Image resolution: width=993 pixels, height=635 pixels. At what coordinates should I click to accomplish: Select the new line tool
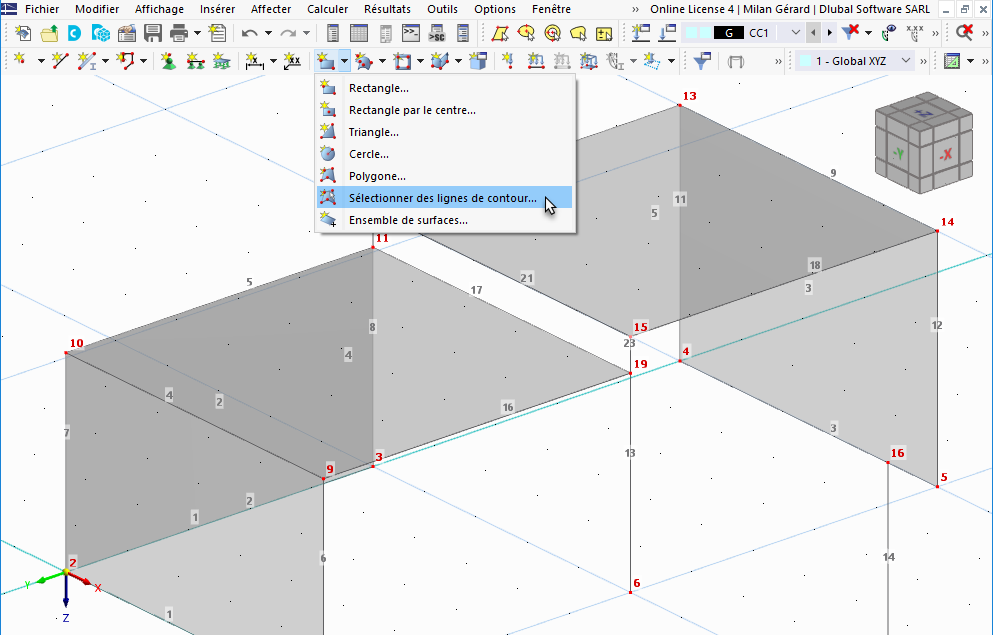[x=60, y=61]
